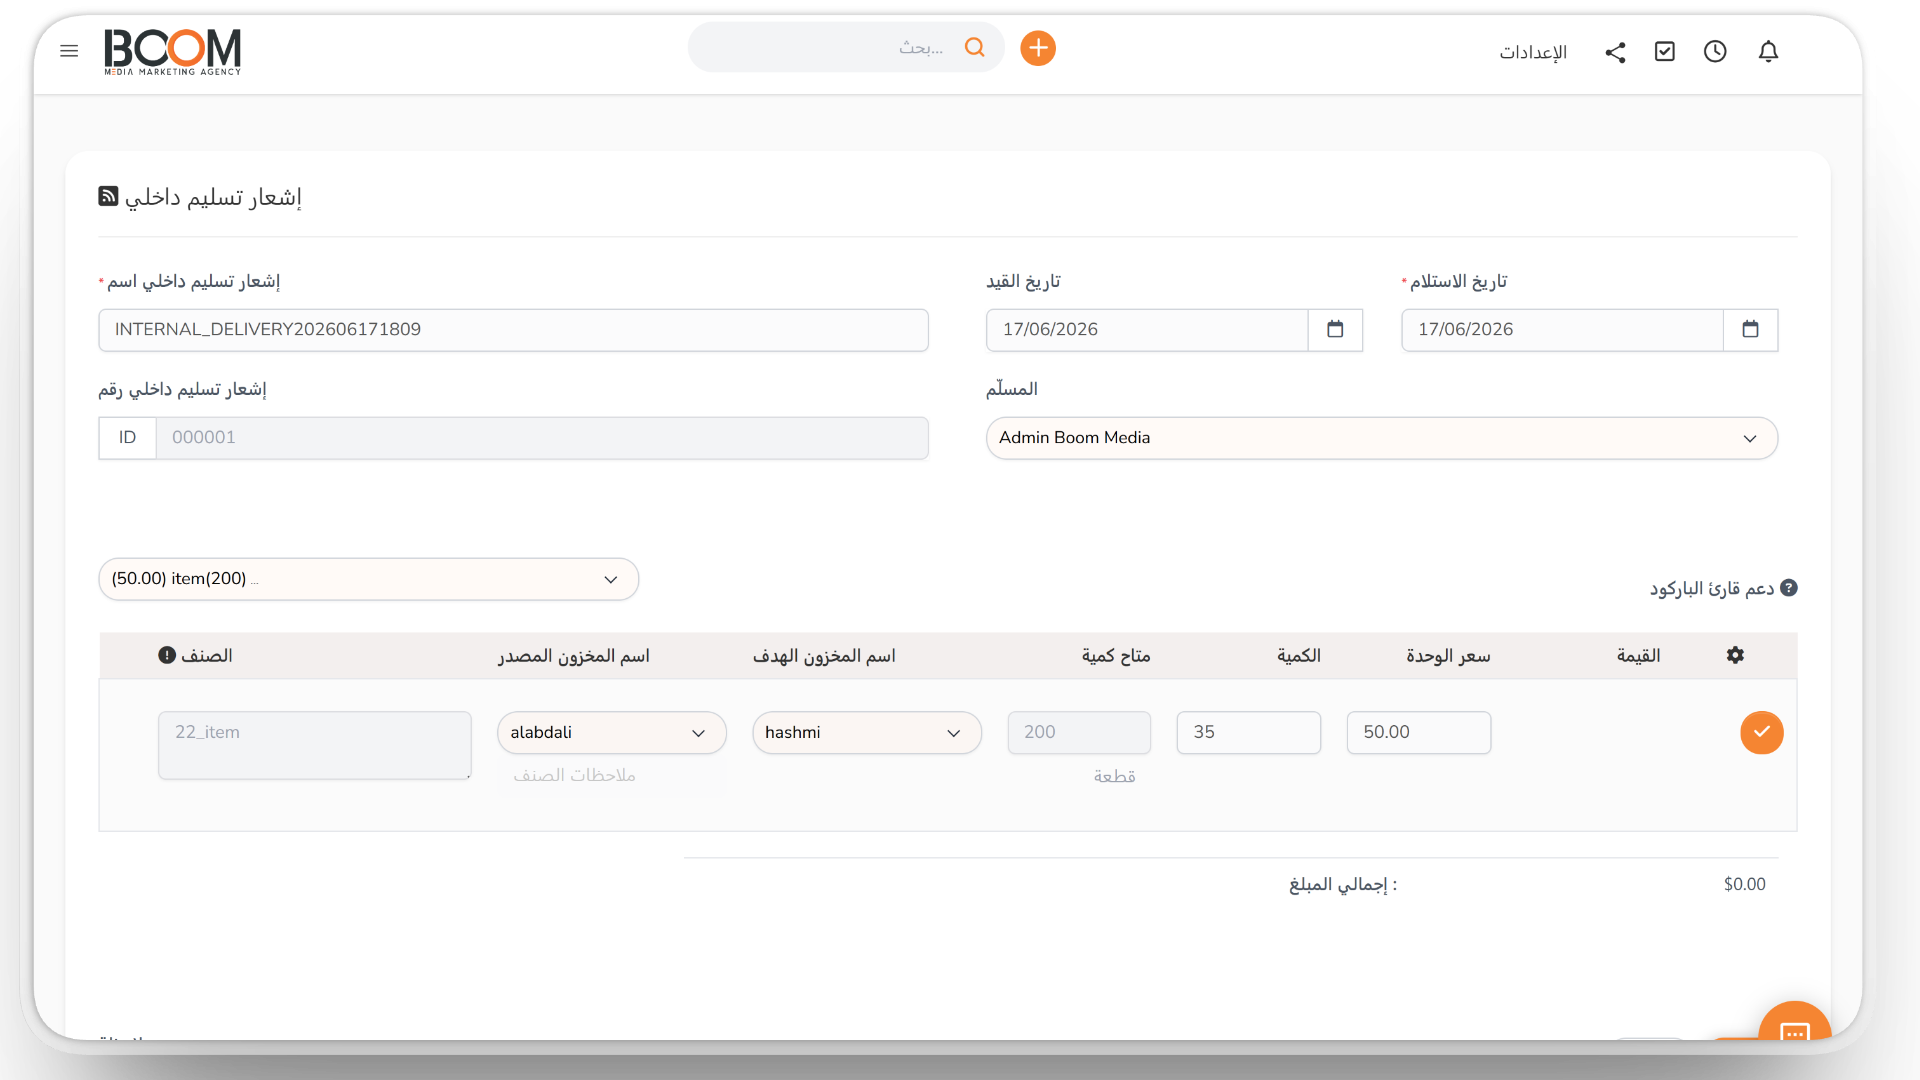The width and height of the screenshot is (1920, 1080).
Task: Click the ID prefix label
Action: click(127, 438)
